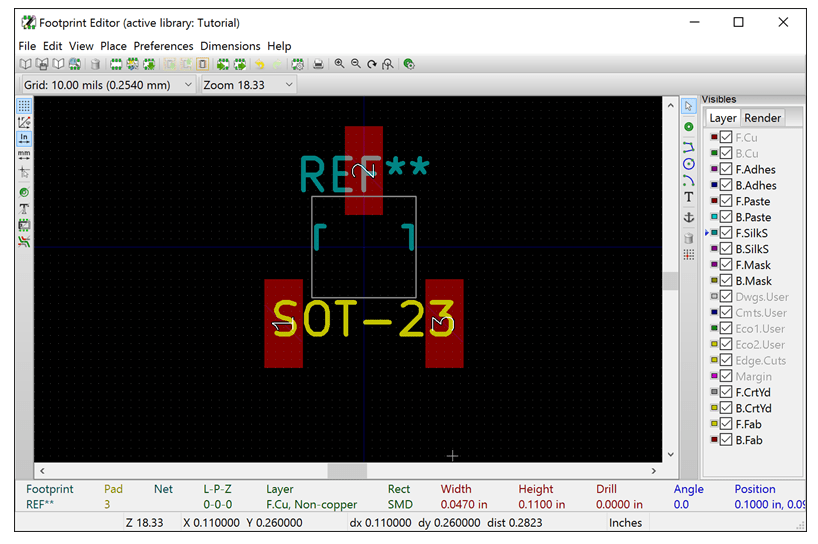Click the F.Adhes color swatch
The width and height of the screenshot is (818, 544).
click(x=714, y=169)
